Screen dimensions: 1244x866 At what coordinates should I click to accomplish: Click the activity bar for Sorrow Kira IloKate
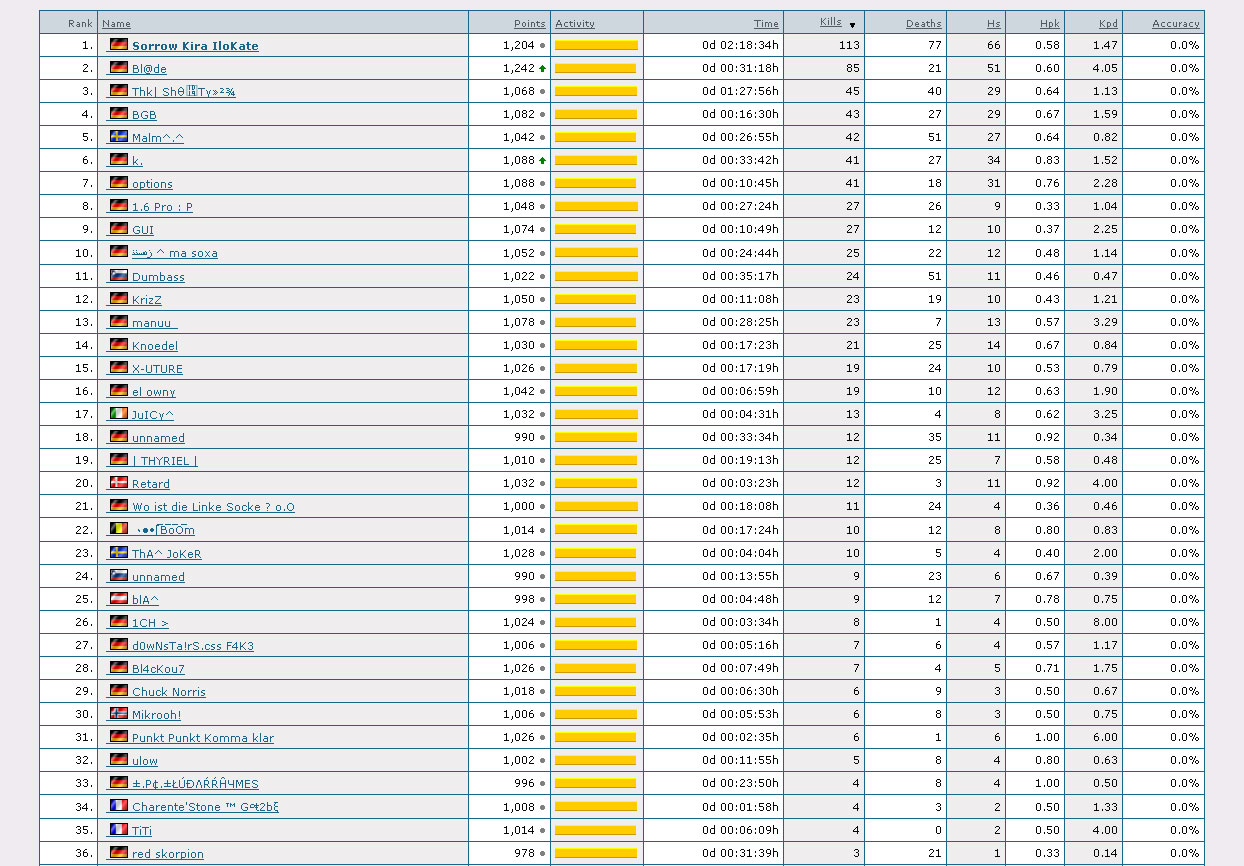(x=596, y=46)
